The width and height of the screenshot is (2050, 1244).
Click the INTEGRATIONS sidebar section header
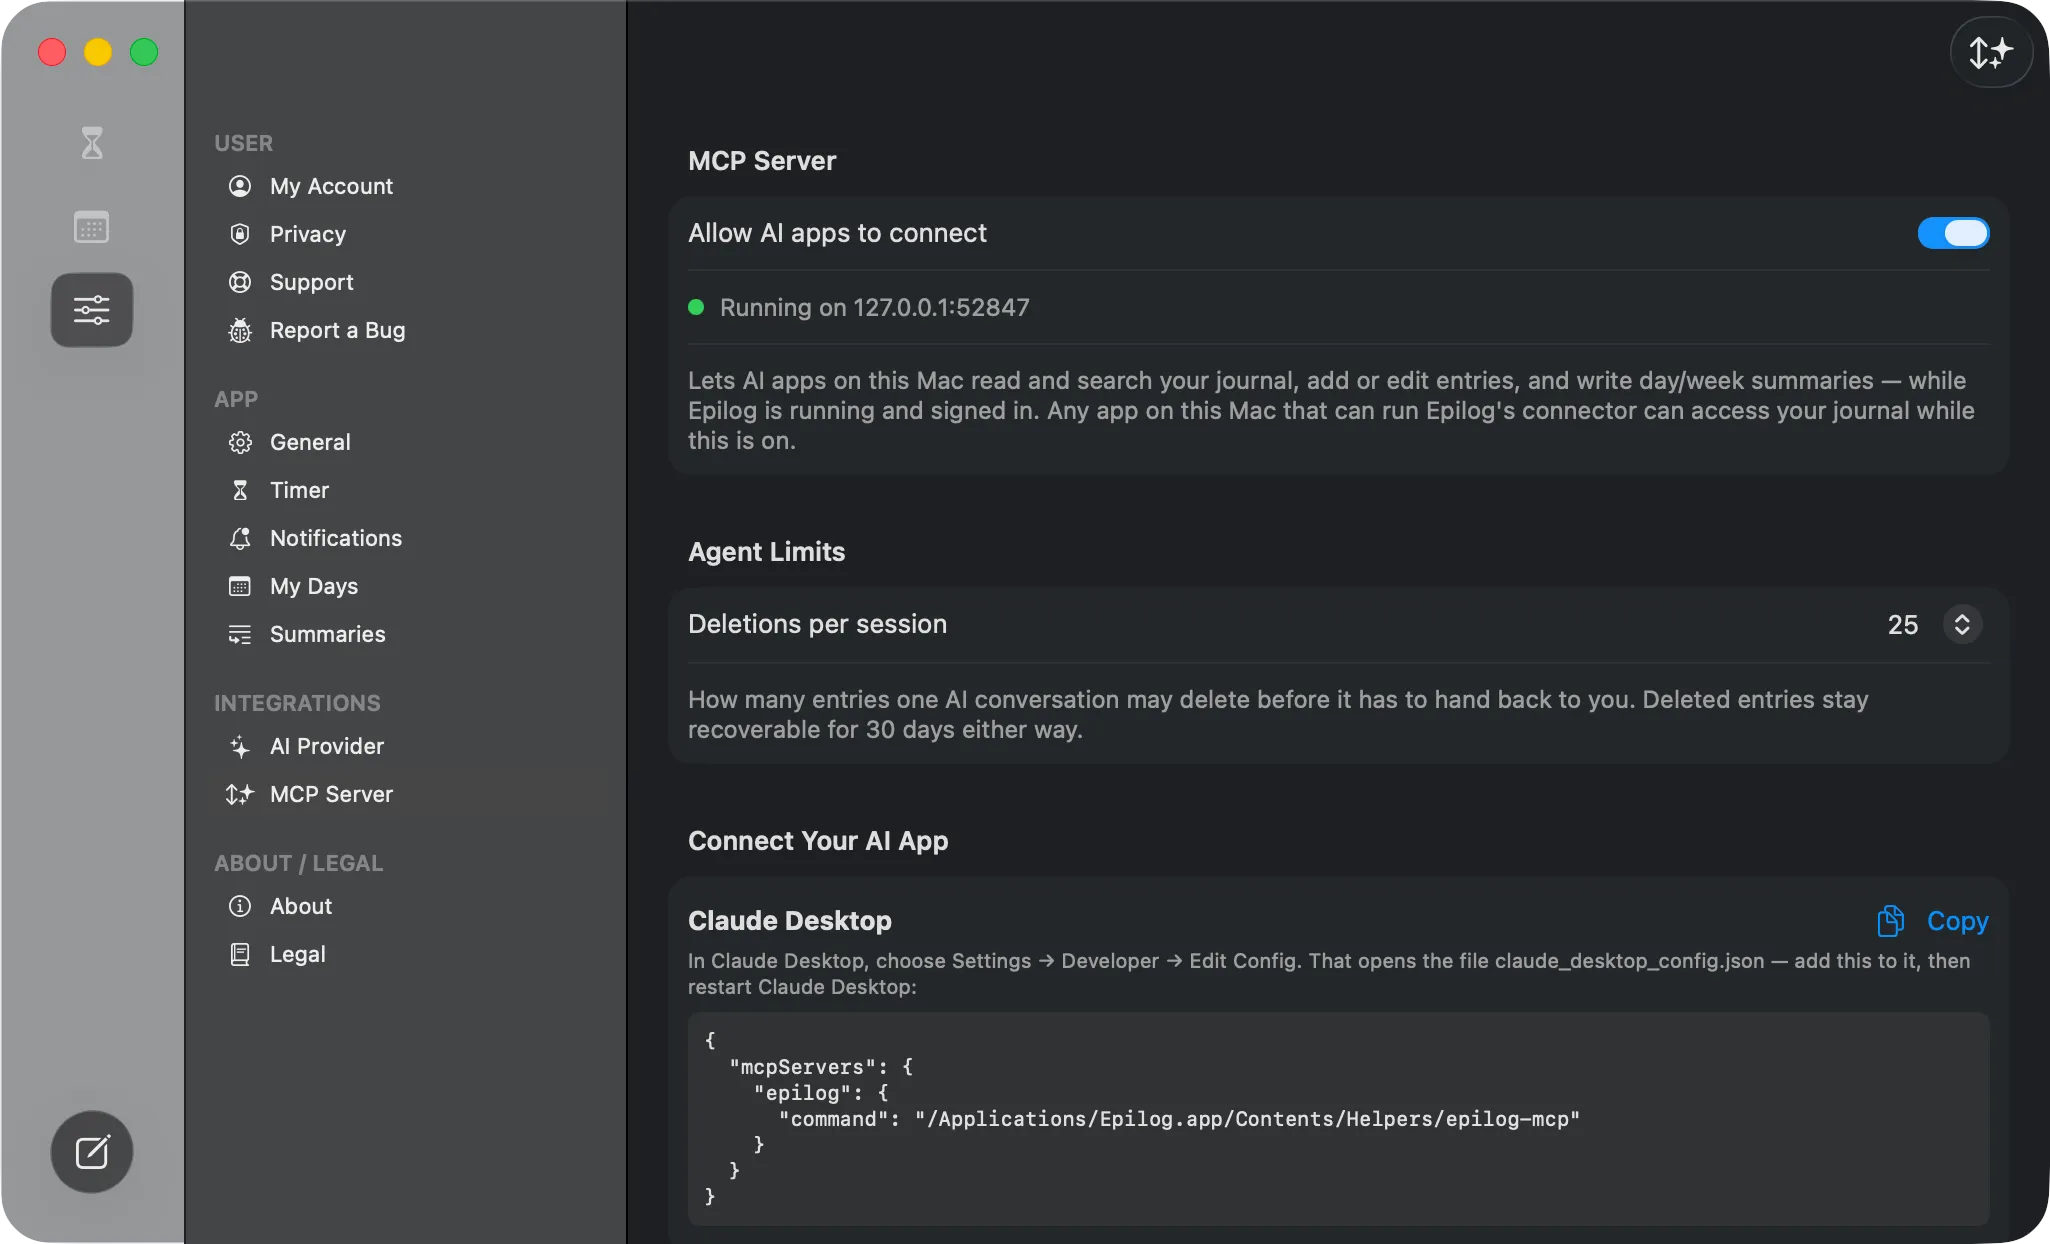click(x=297, y=703)
